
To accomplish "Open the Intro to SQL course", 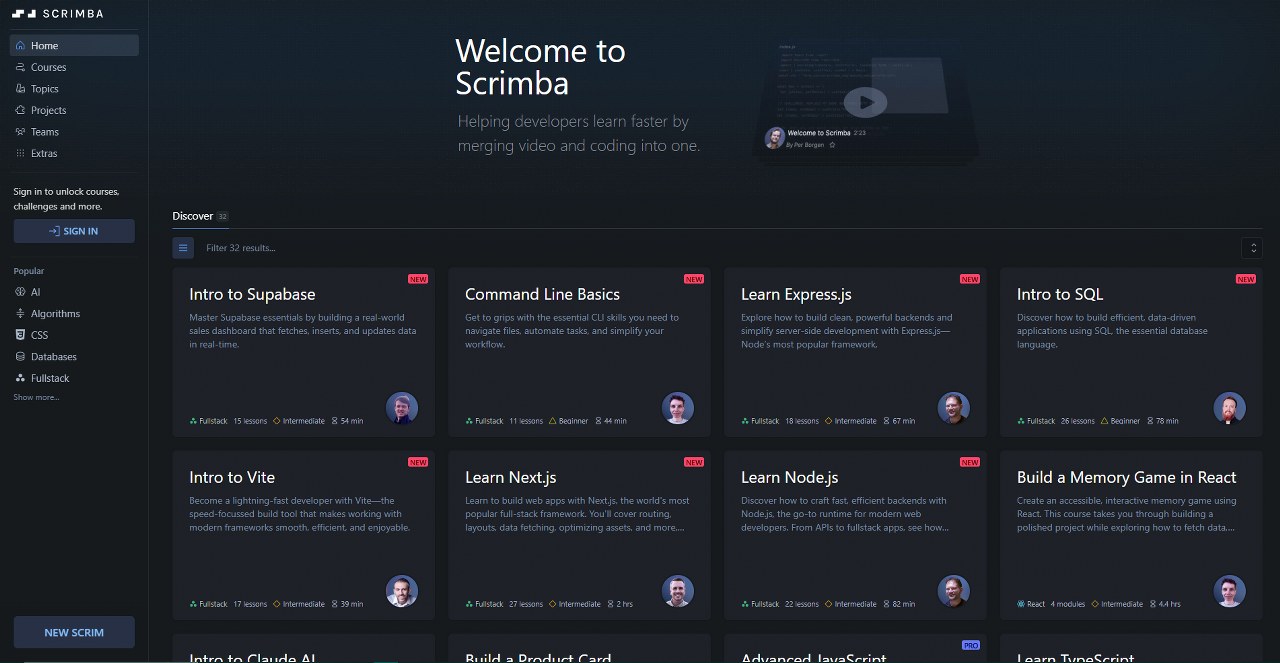I will (1132, 352).
